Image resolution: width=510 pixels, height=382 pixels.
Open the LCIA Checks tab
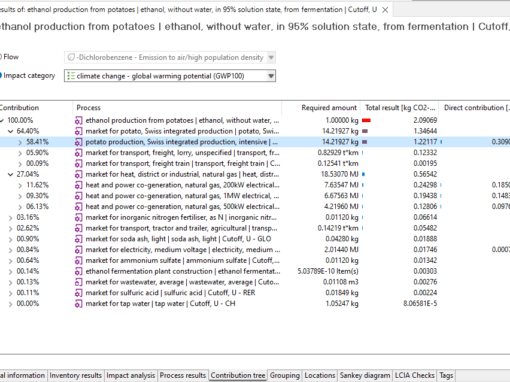coord(415,375)
